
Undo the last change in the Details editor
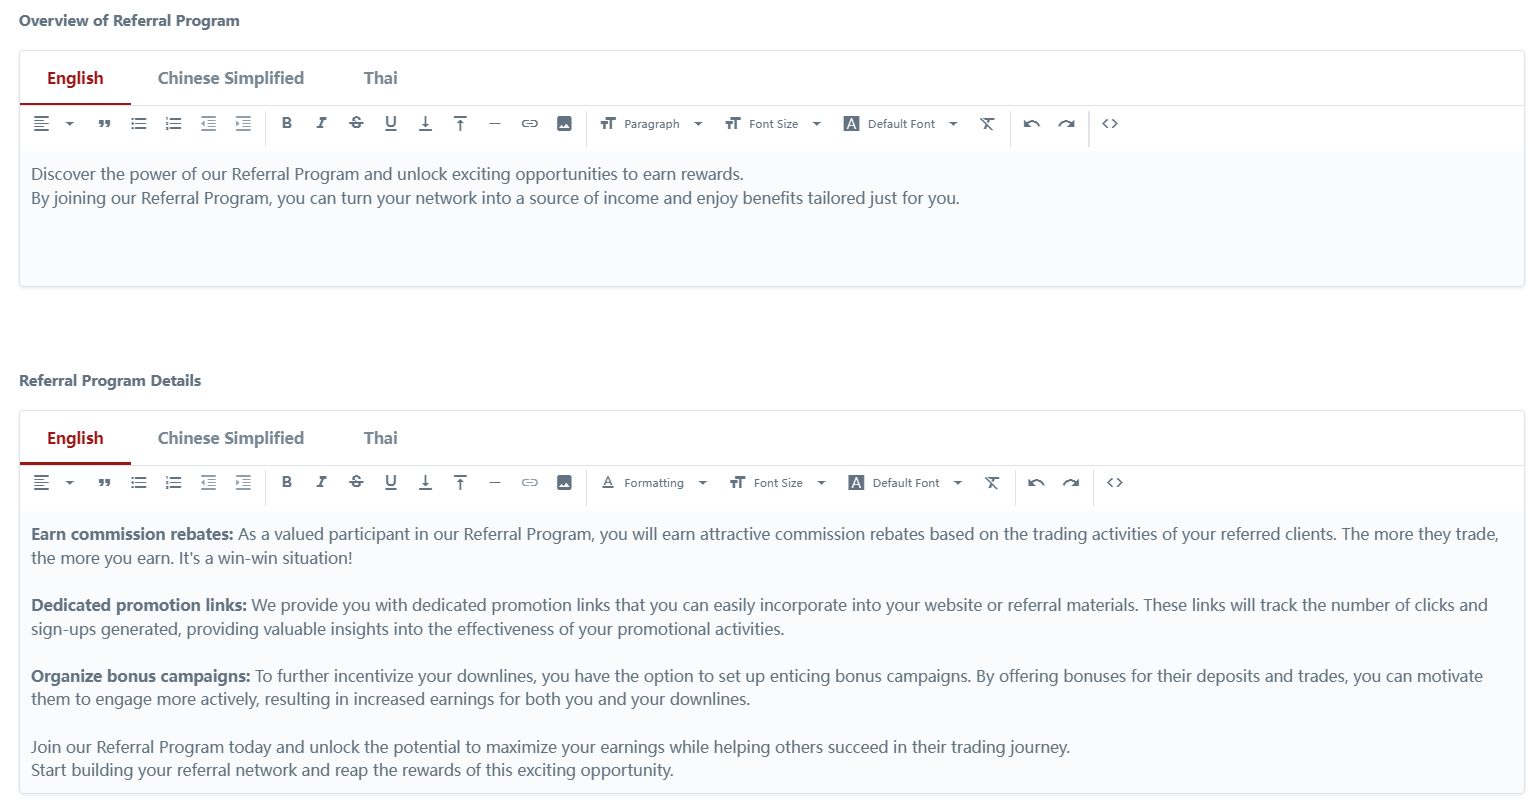[x=1036, y=483]
